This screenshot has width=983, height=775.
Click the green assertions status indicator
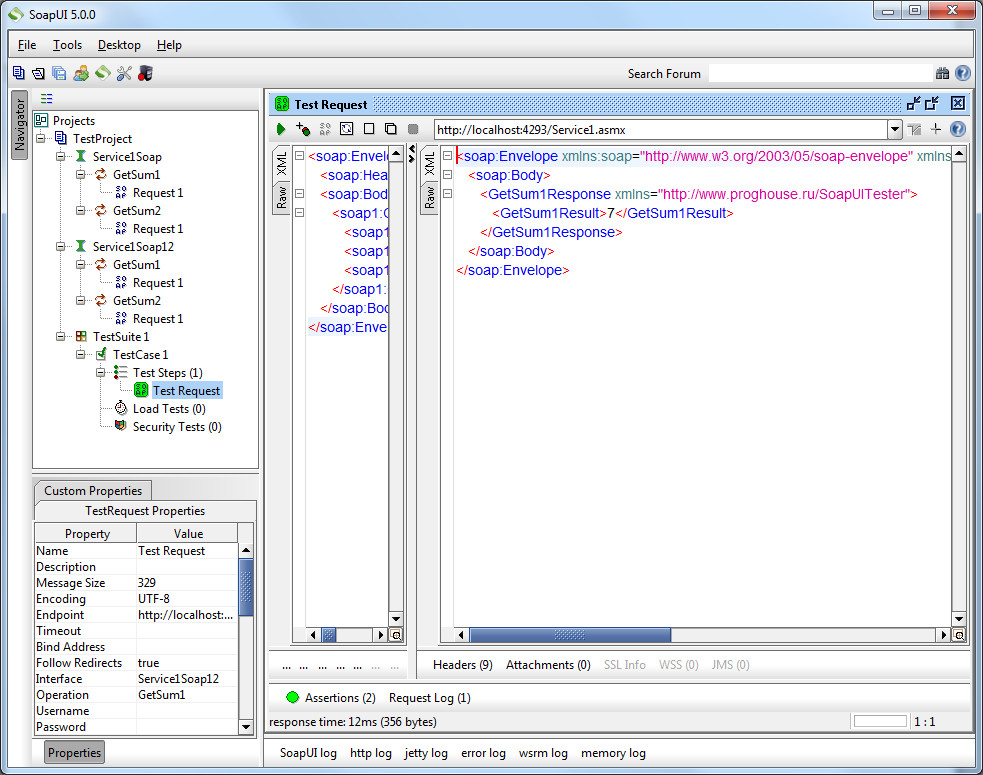(292, 697)
